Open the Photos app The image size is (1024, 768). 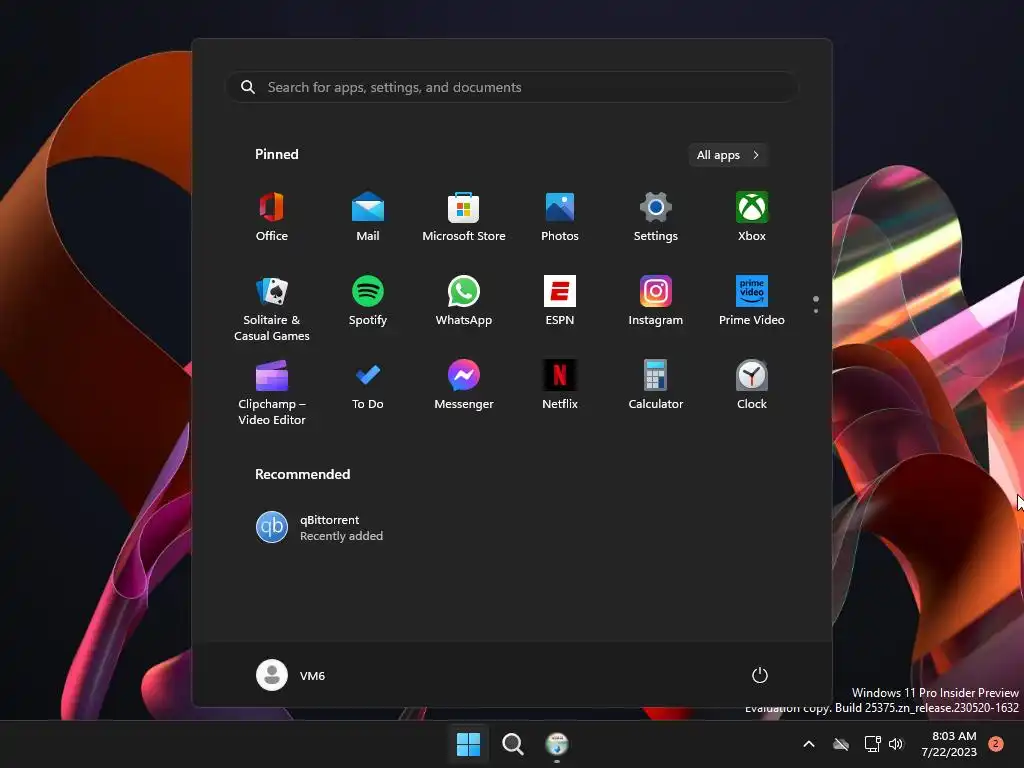tap(560, 217)
